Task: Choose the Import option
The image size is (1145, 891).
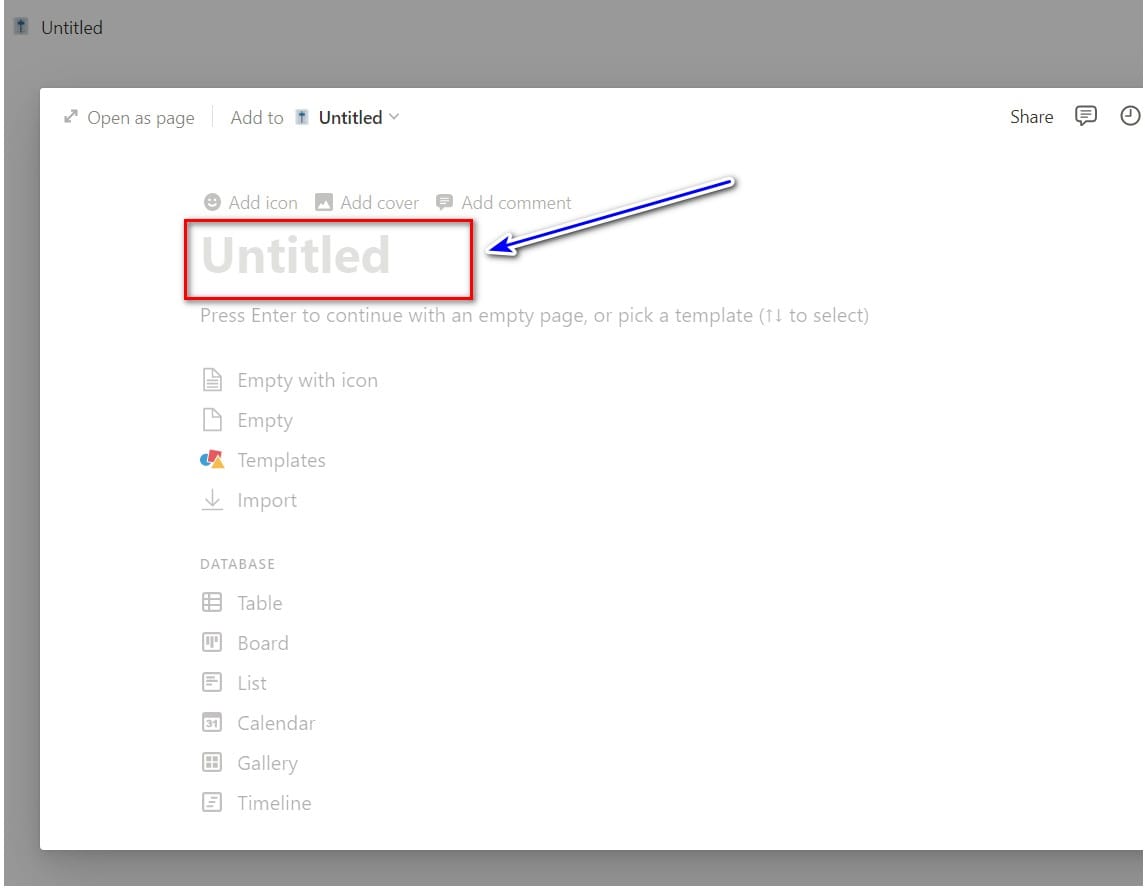Action: (249, 500)
